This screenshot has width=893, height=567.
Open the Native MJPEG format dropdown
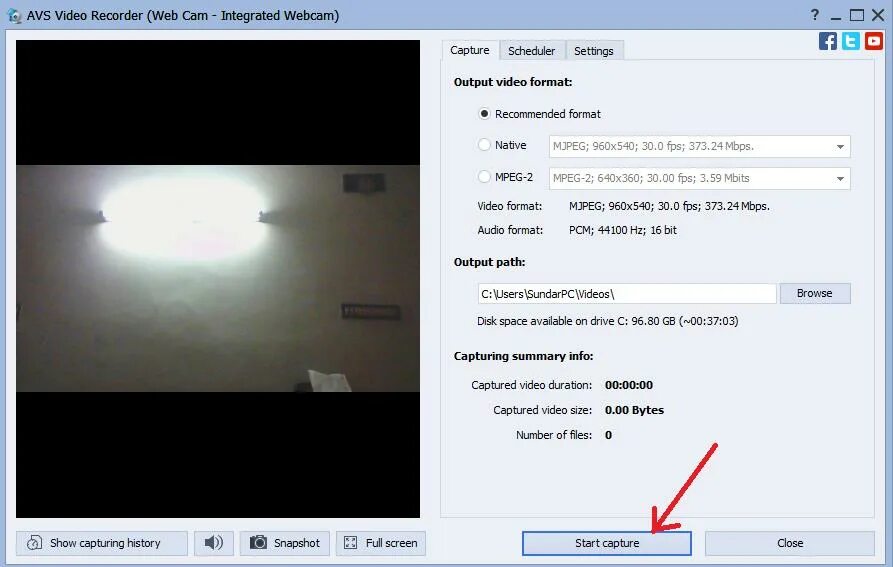(x=699, y=146)
